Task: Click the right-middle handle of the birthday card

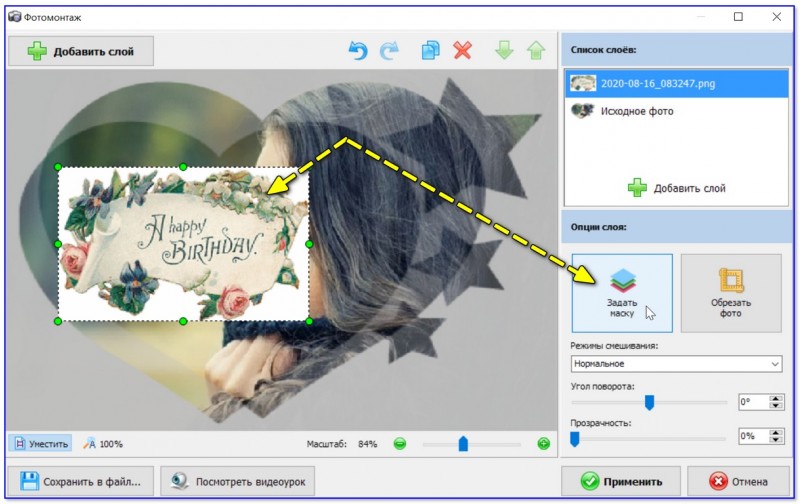Action: tap(309, 244)
